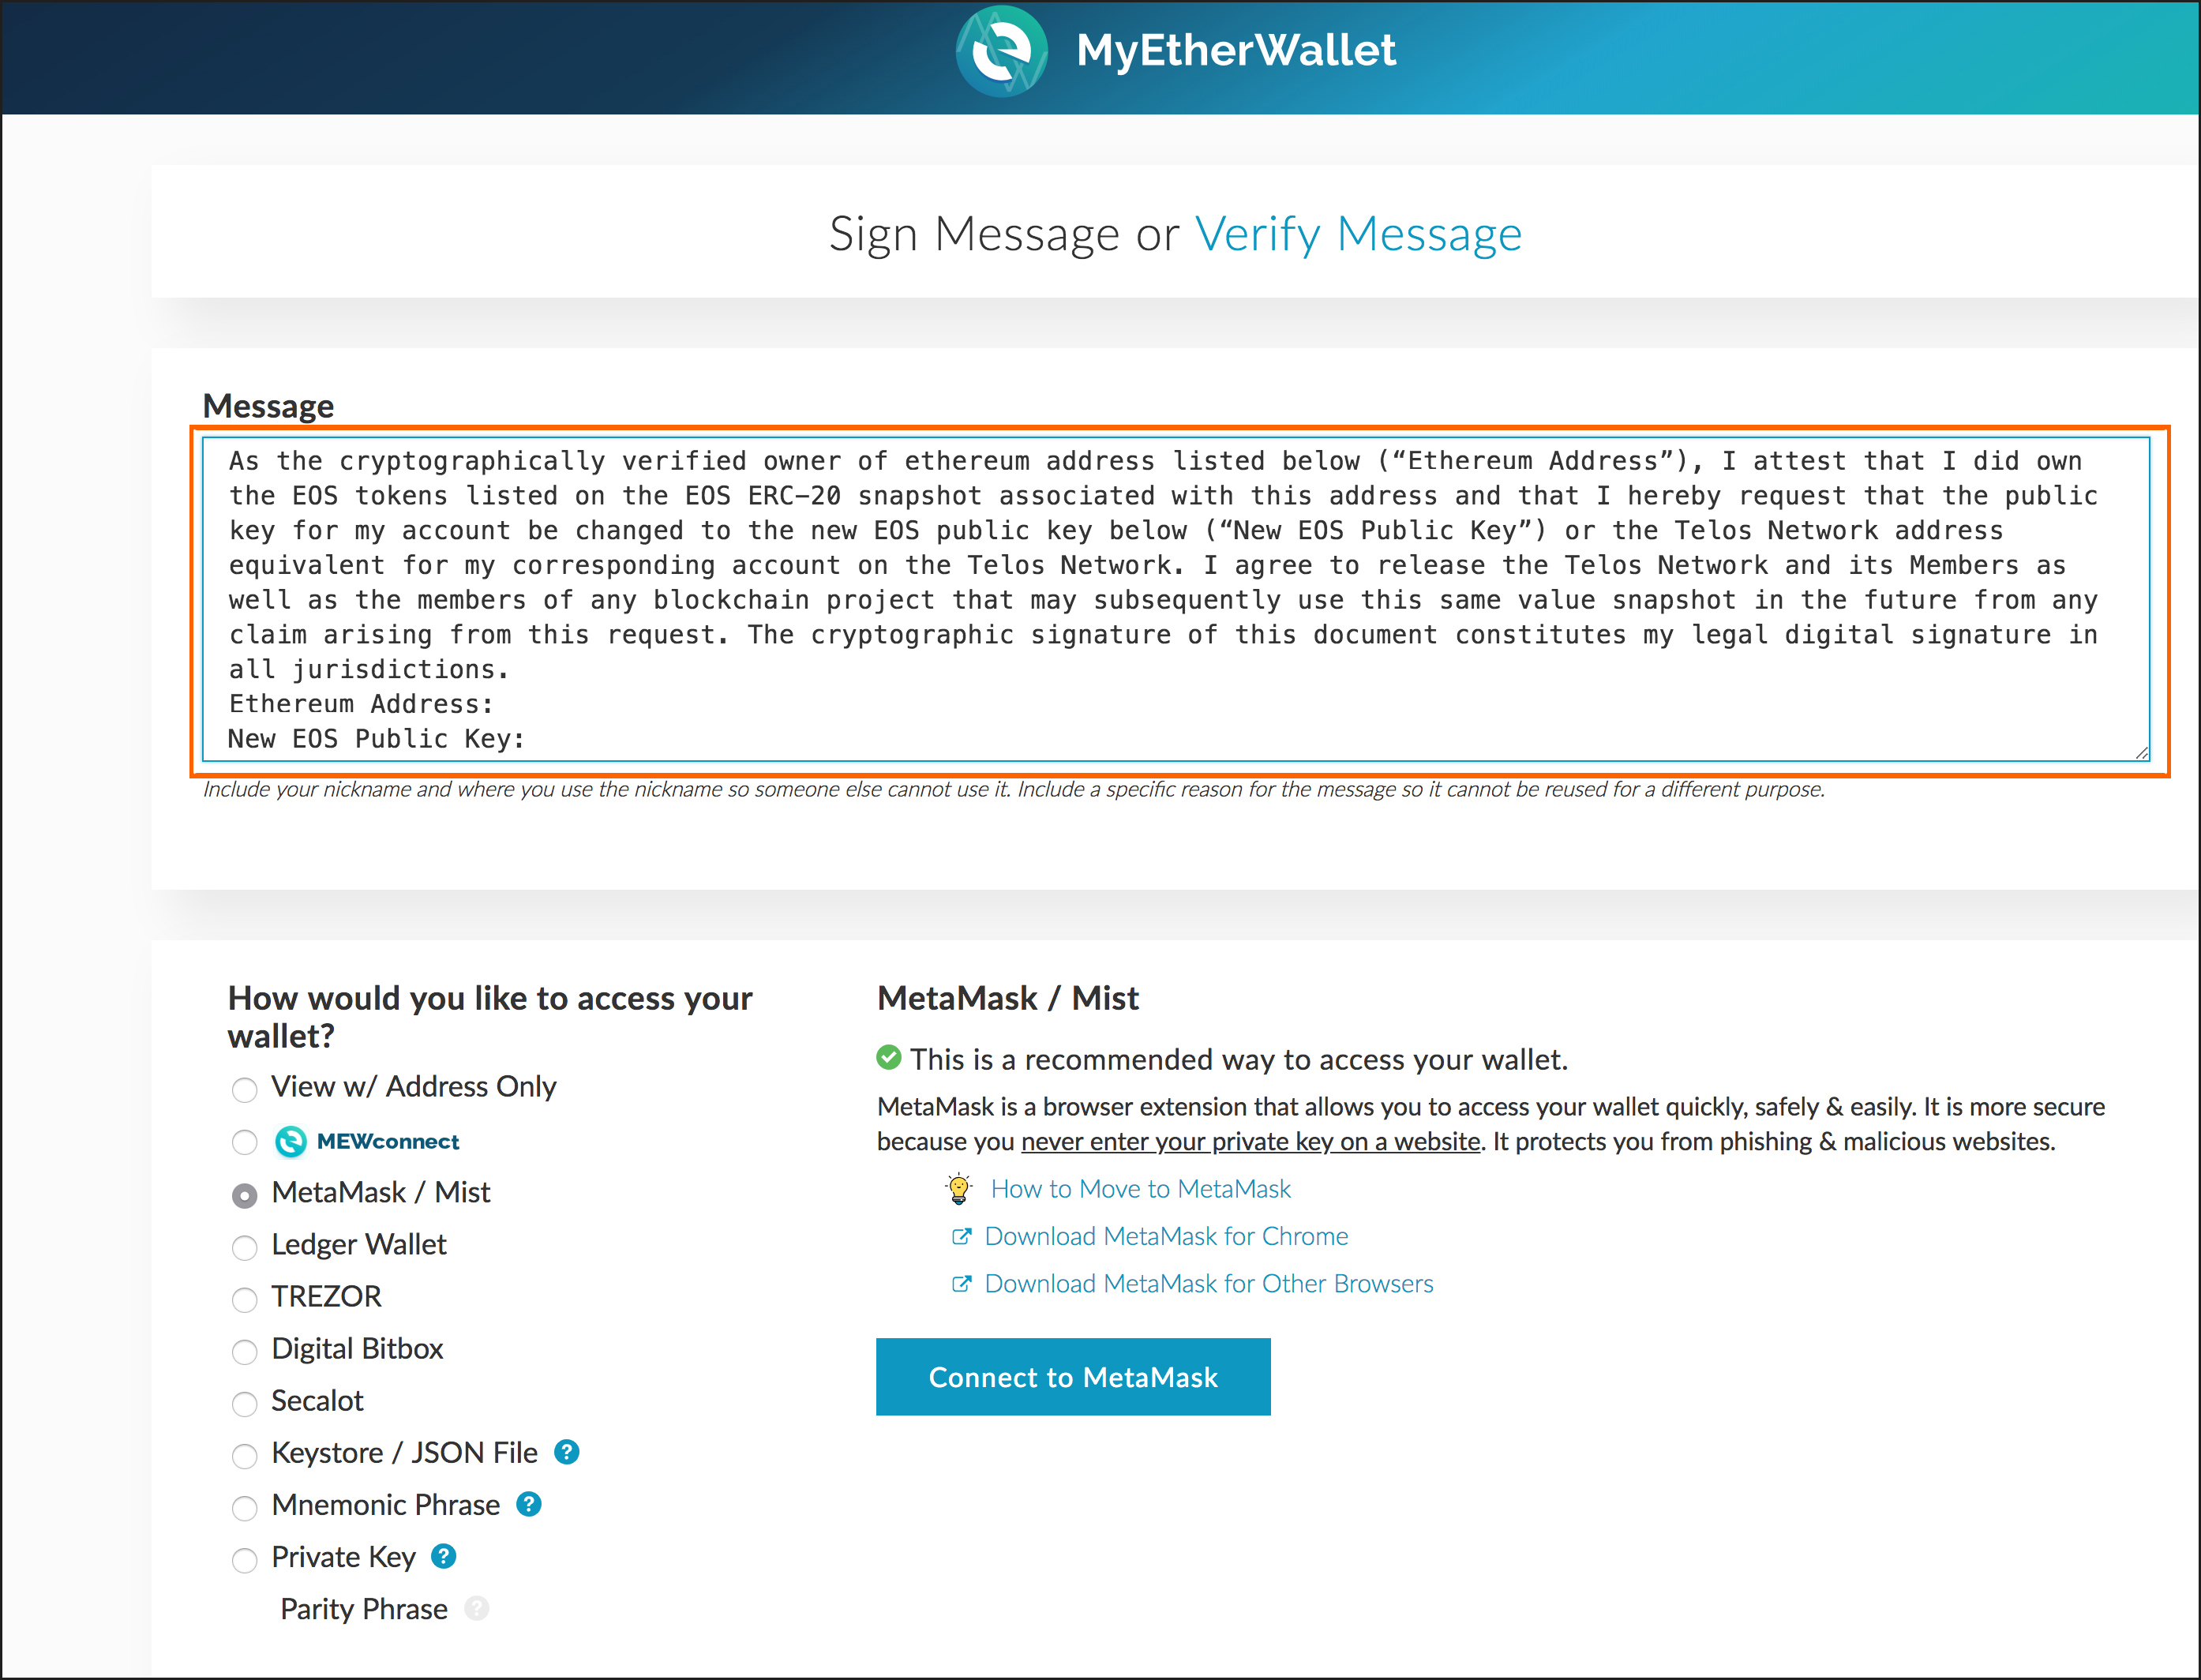Choose TREZOR as wallet access method
The width and height of the screenshot is (2201, 1680).
click(245, 1299)
